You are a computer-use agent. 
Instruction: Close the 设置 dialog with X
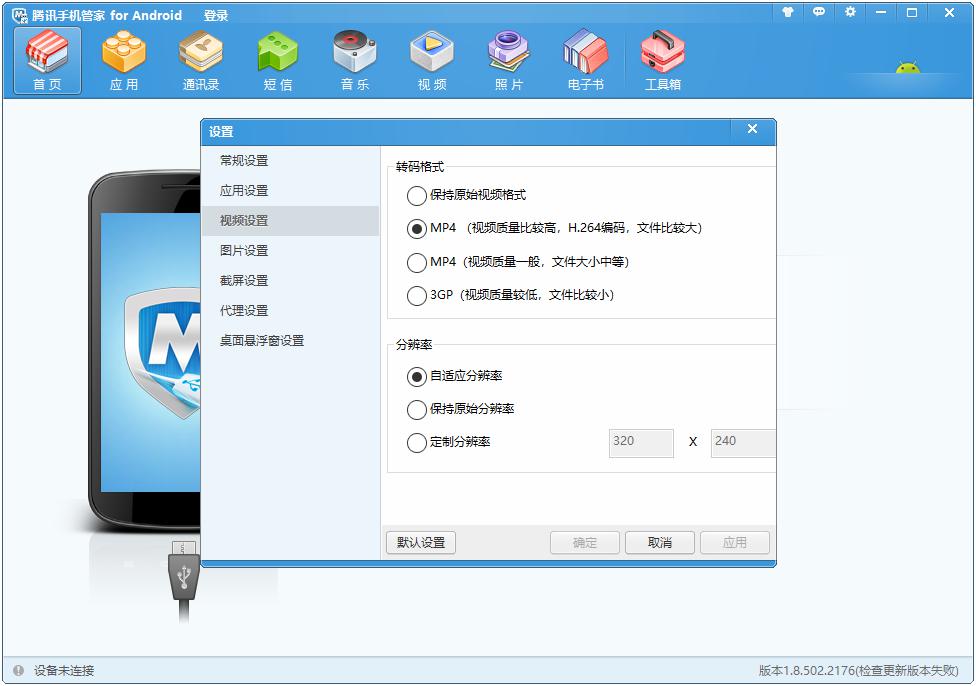tap(753, 129)
